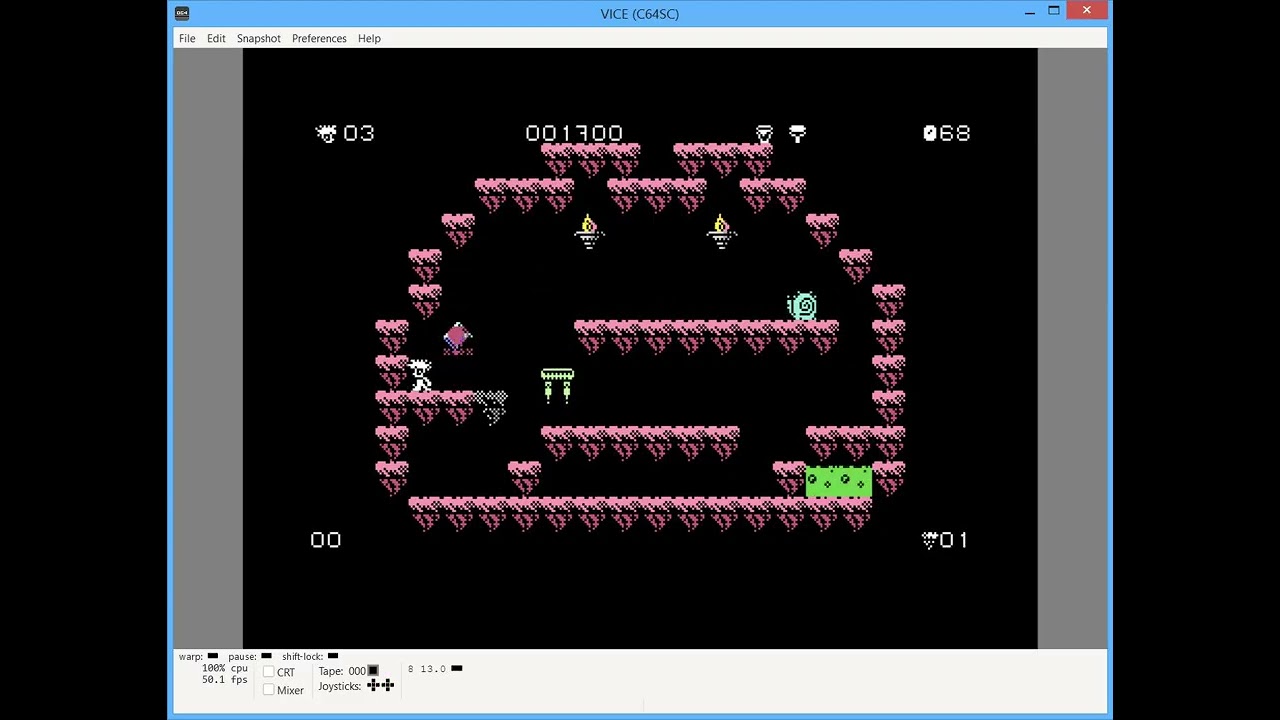Open the Help menu
Image resolution: width=1280 pixels, height=720 pixels.
pos(369,38)
